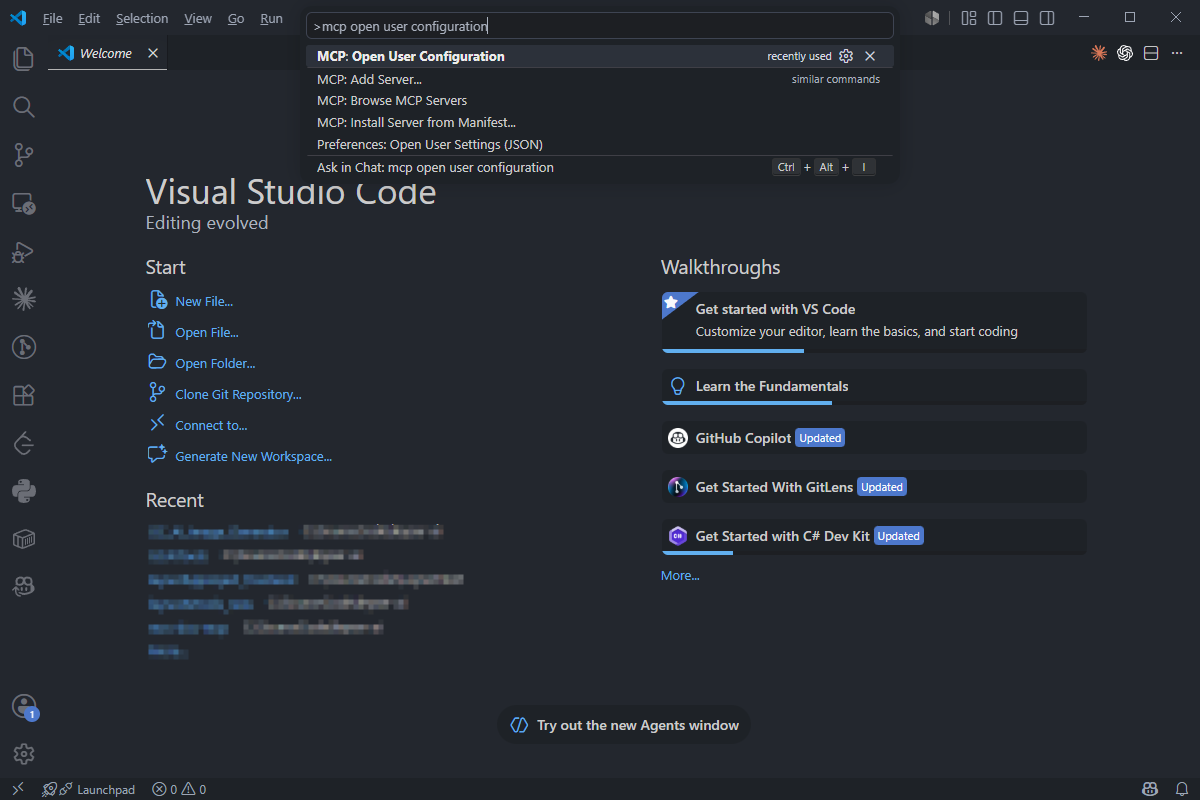Viewport: 1200px width, 800px height.
Task: Click the hexagon icon in the title bar
Action: tap(932, 18)
